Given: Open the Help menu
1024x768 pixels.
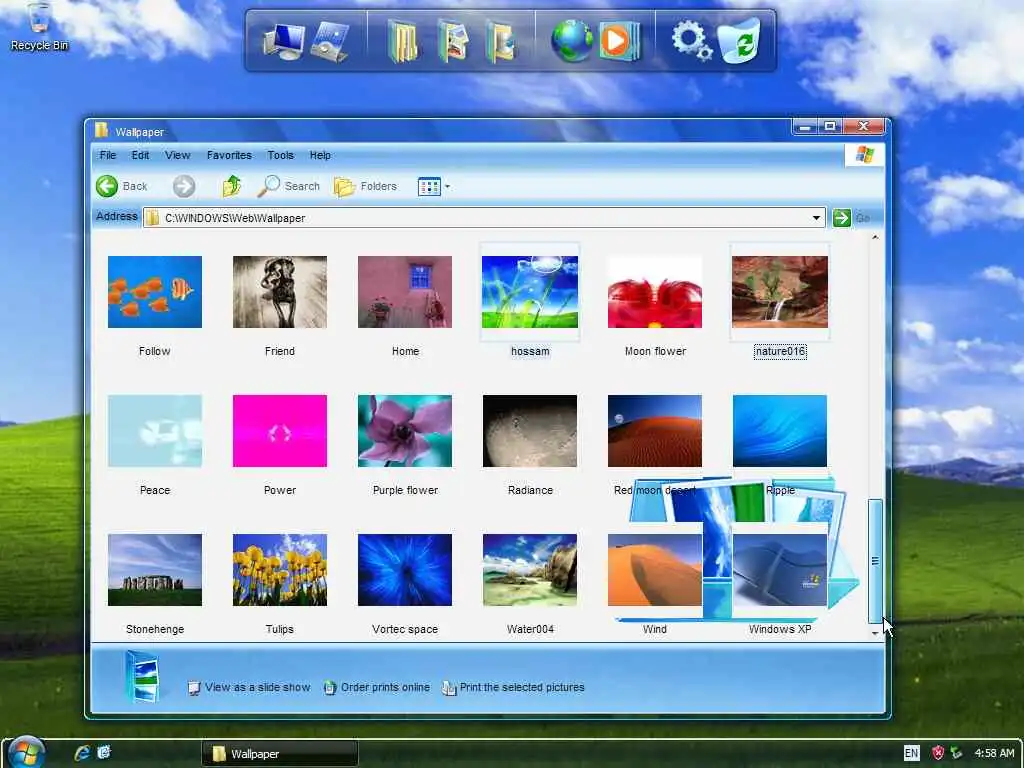Looking at the screenshot, I should click(x=320, y=155).
